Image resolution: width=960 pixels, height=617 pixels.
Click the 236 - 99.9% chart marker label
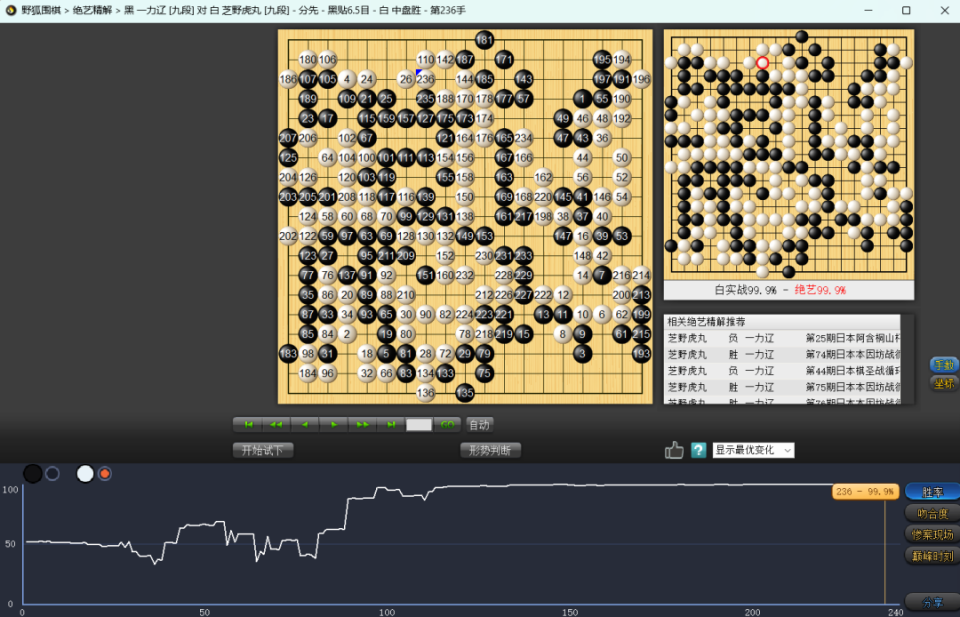(865, 492)
